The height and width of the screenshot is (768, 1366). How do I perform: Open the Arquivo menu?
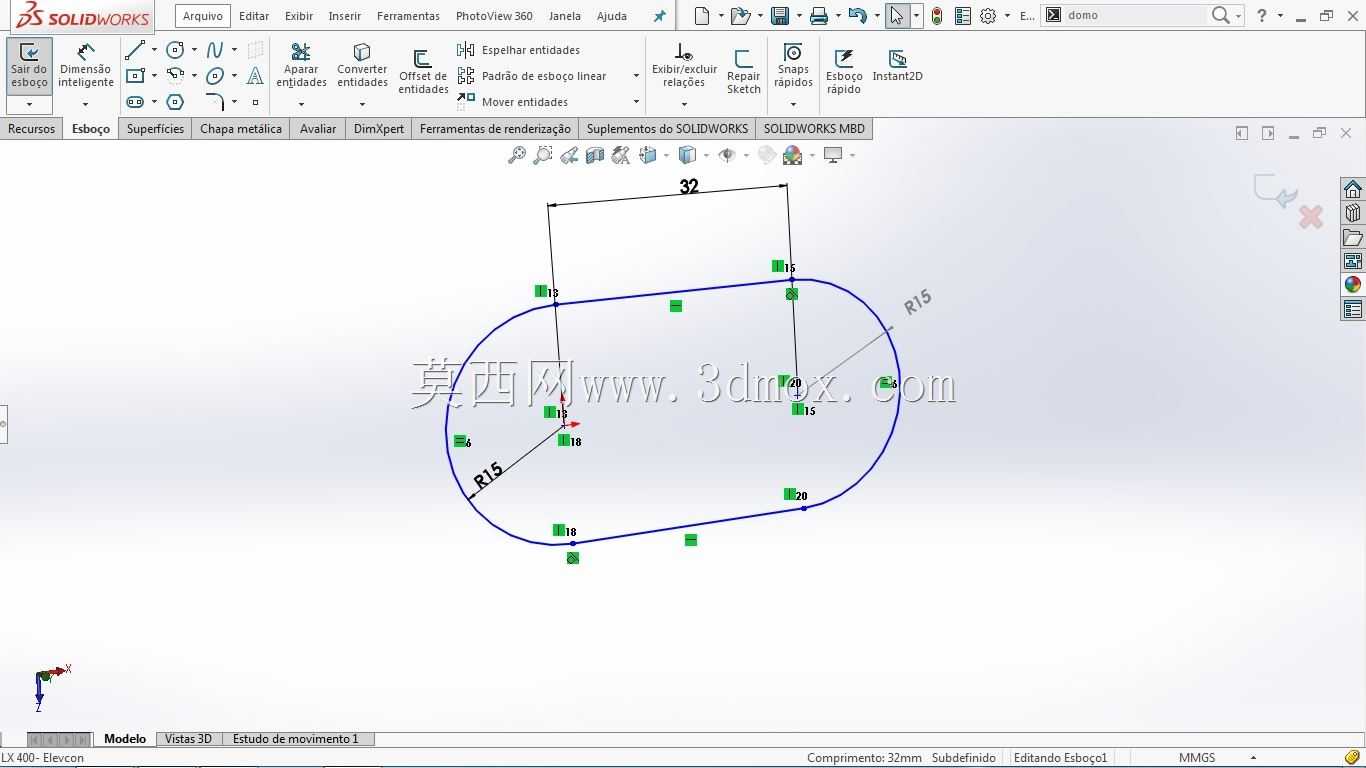coord(203,16)
